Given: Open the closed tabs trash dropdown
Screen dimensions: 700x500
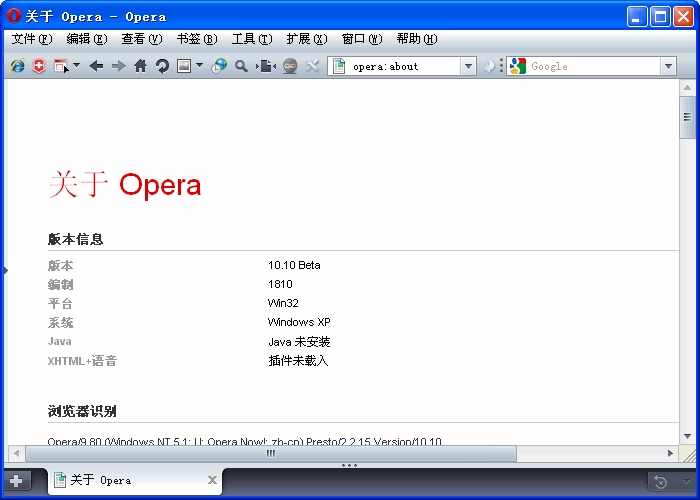Looking at the screenshot, I should [670, 481].
